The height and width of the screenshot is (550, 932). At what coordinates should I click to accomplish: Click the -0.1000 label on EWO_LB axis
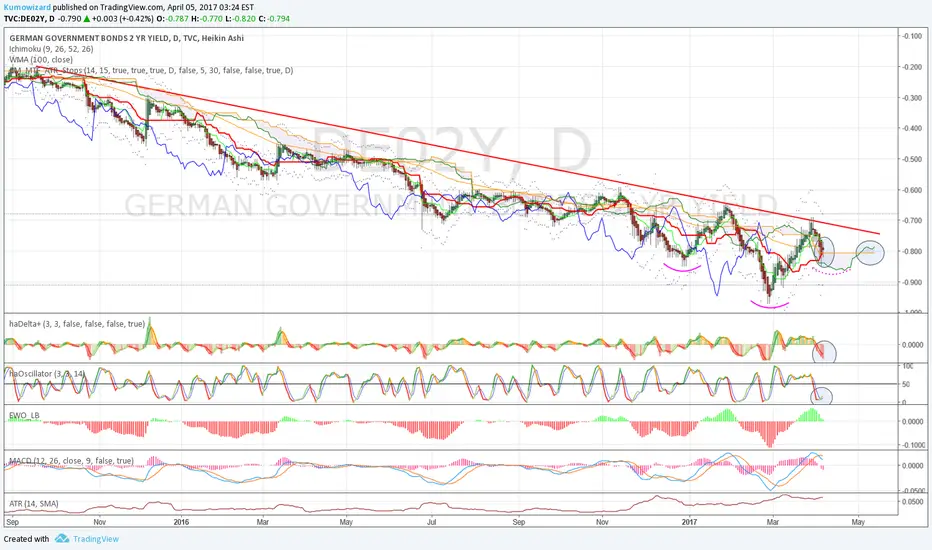pyautogui.click(x=914, y=445)
